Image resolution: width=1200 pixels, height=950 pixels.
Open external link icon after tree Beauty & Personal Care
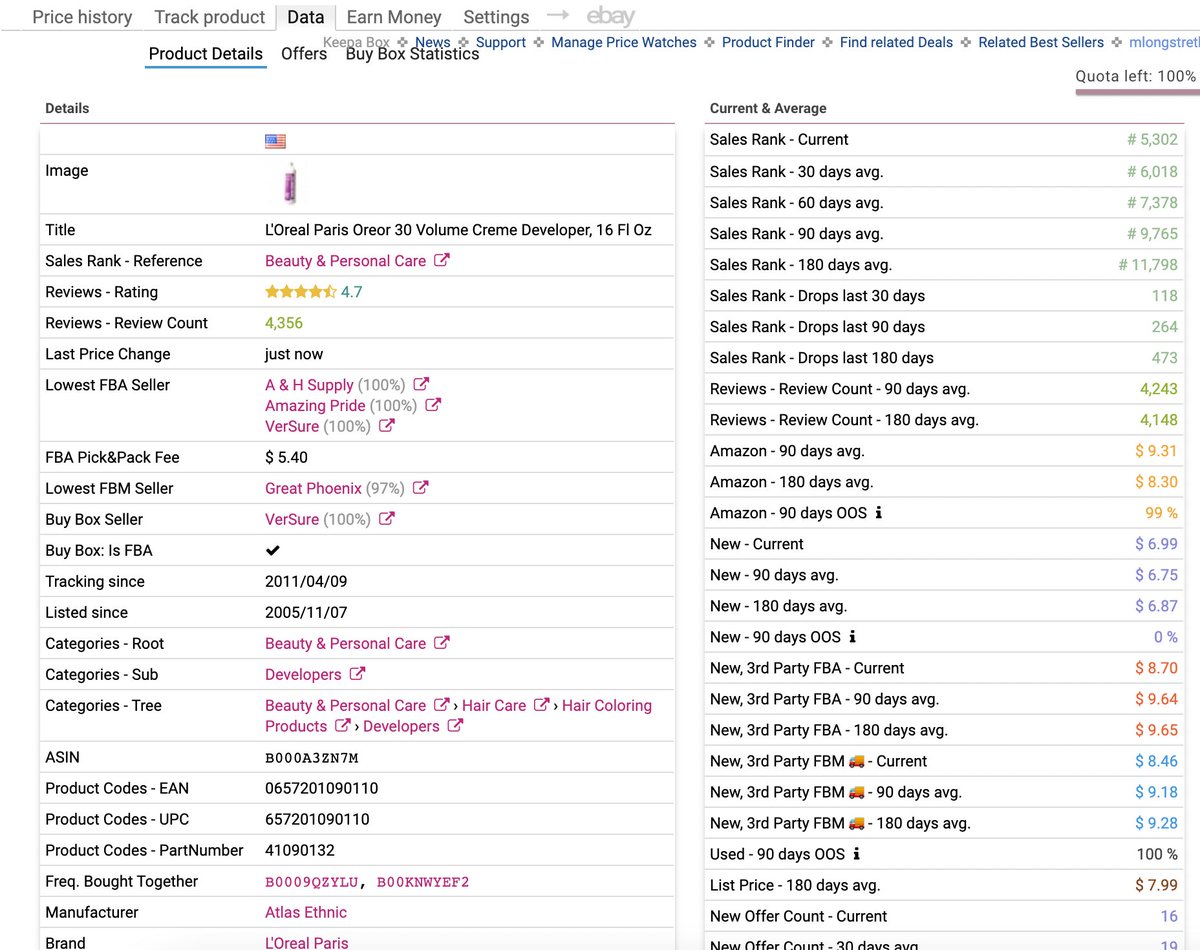pos(442,705)
